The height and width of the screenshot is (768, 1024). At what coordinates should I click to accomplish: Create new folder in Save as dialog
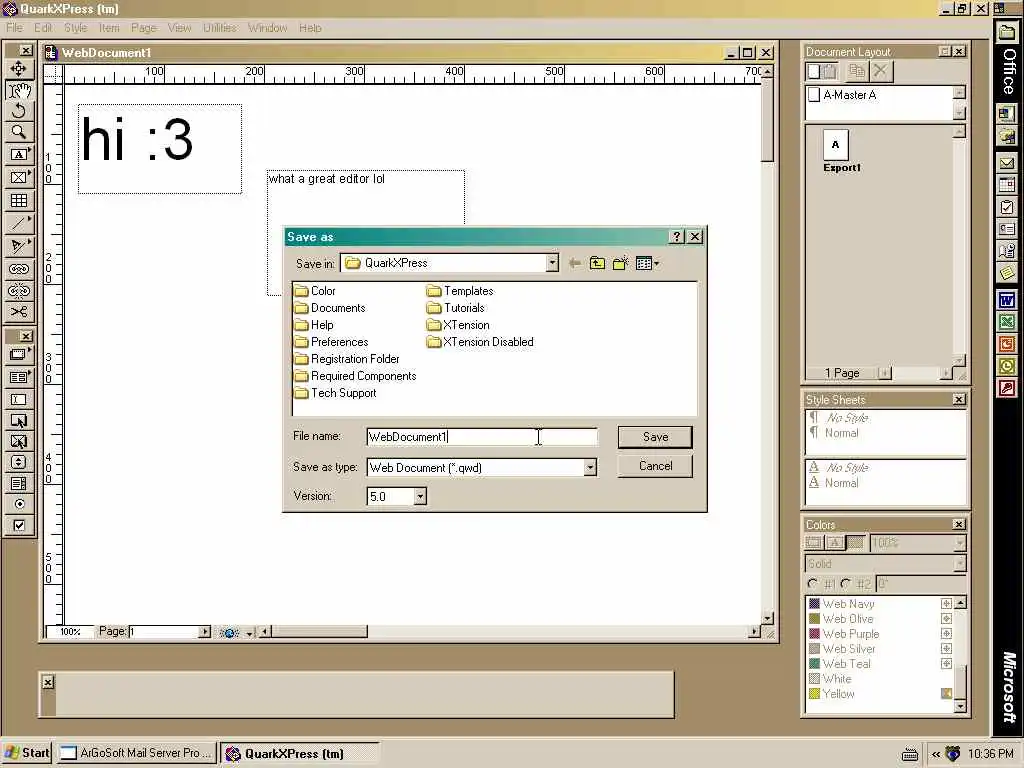(620, 263)
